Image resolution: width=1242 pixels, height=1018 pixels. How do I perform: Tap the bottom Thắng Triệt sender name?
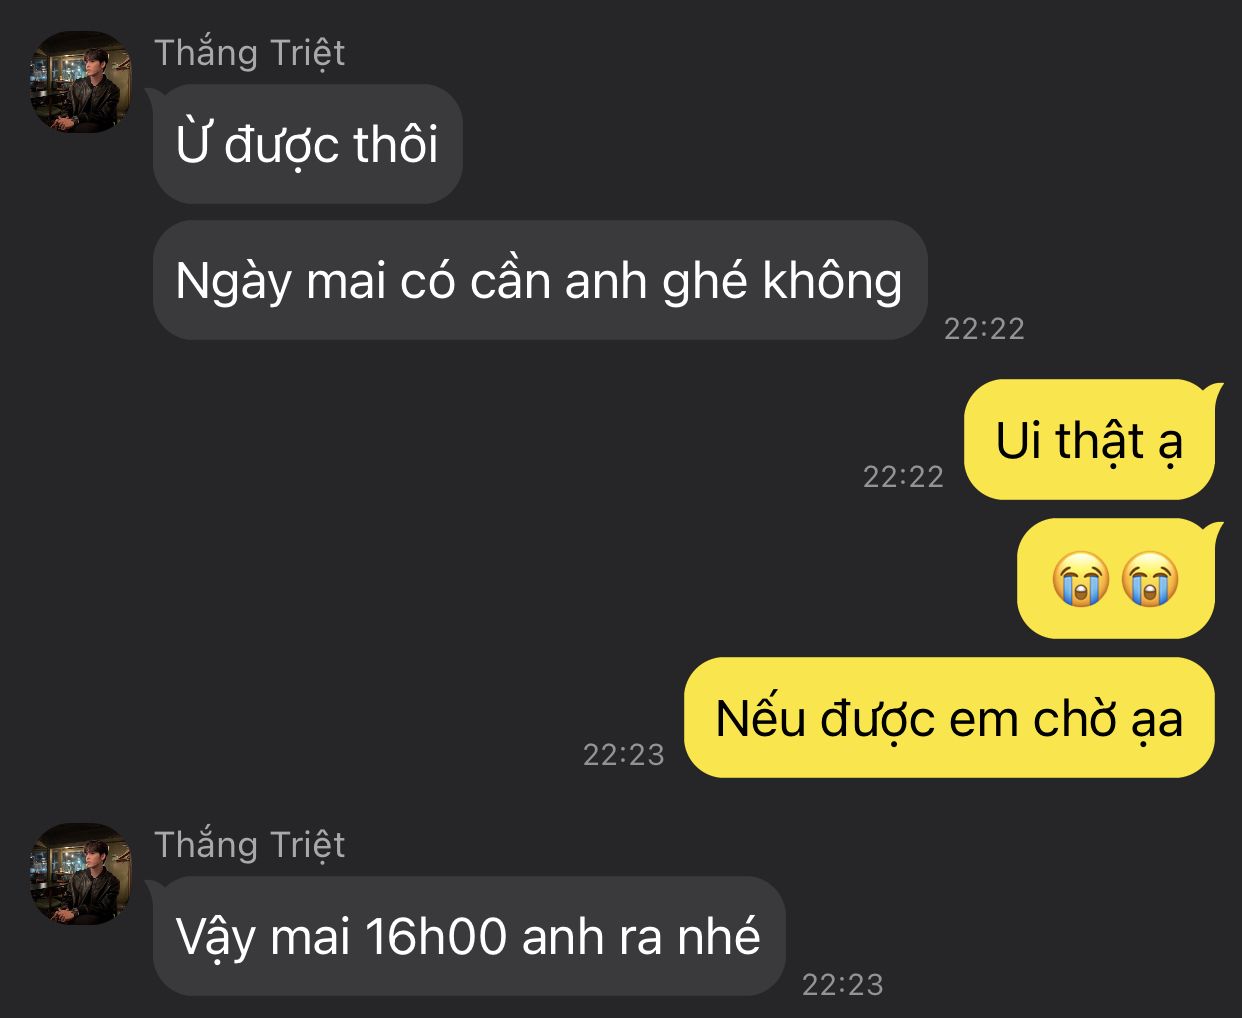[x=249, y=844]
